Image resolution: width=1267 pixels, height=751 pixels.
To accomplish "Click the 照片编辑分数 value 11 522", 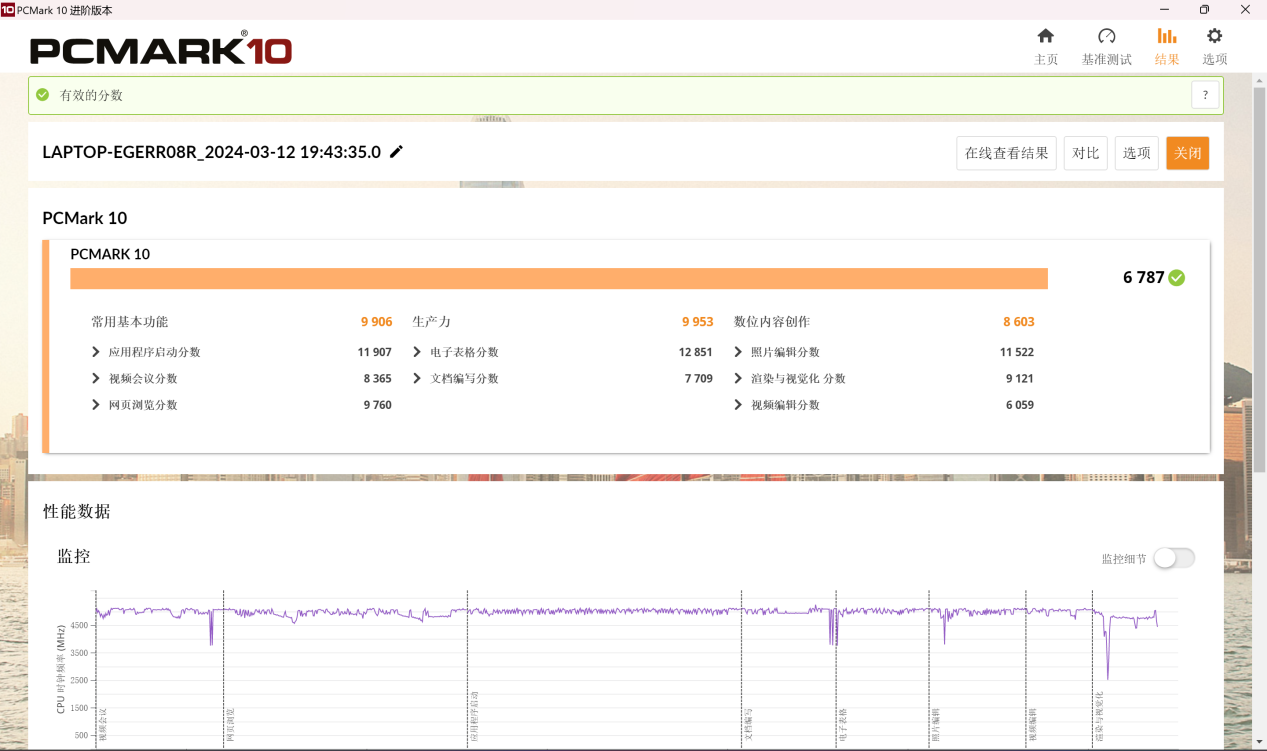I will [x=1017, y=352].
